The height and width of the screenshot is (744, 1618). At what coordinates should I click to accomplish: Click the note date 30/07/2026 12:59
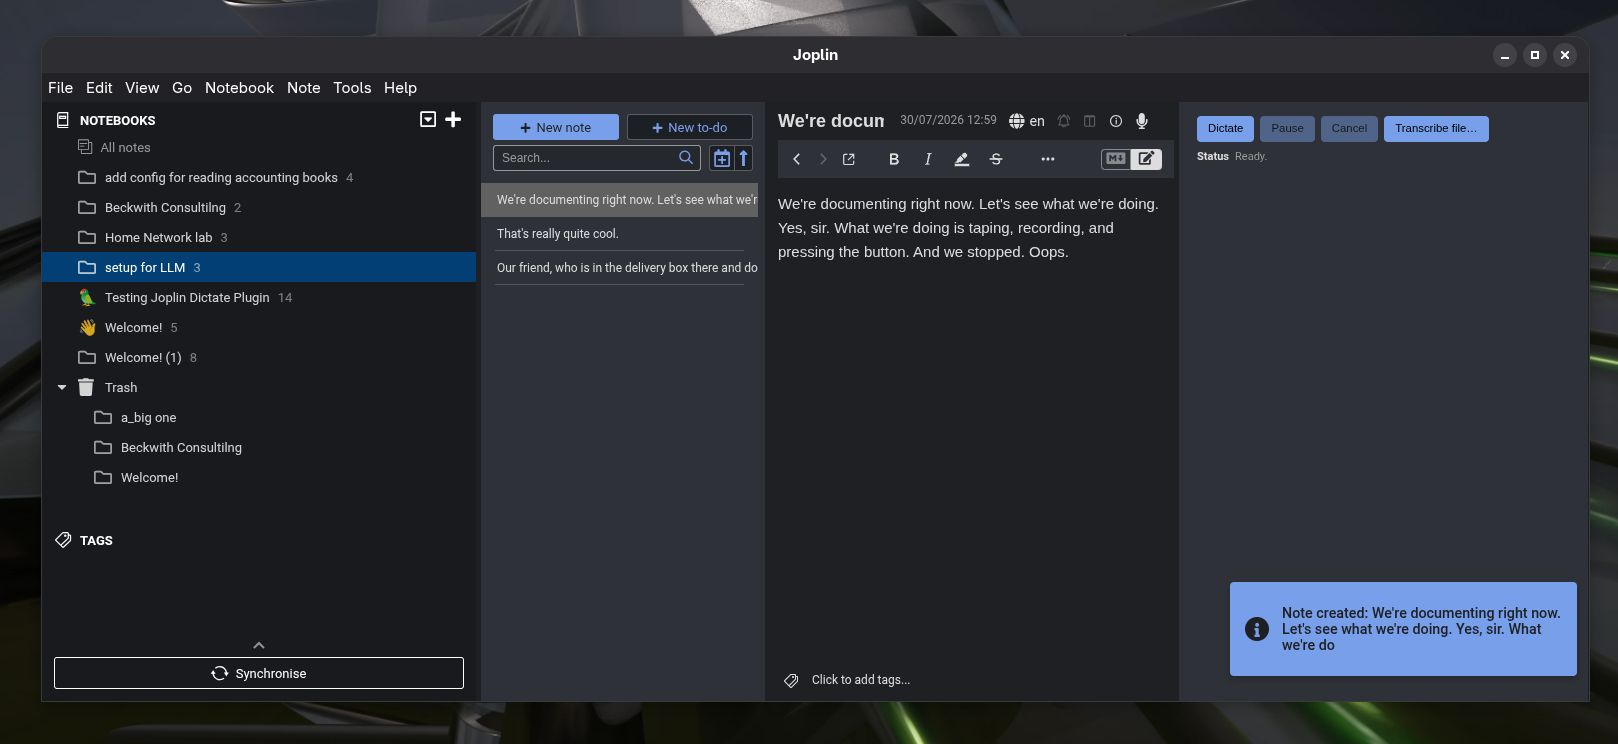pyautogui.click(x=948, y=120)
